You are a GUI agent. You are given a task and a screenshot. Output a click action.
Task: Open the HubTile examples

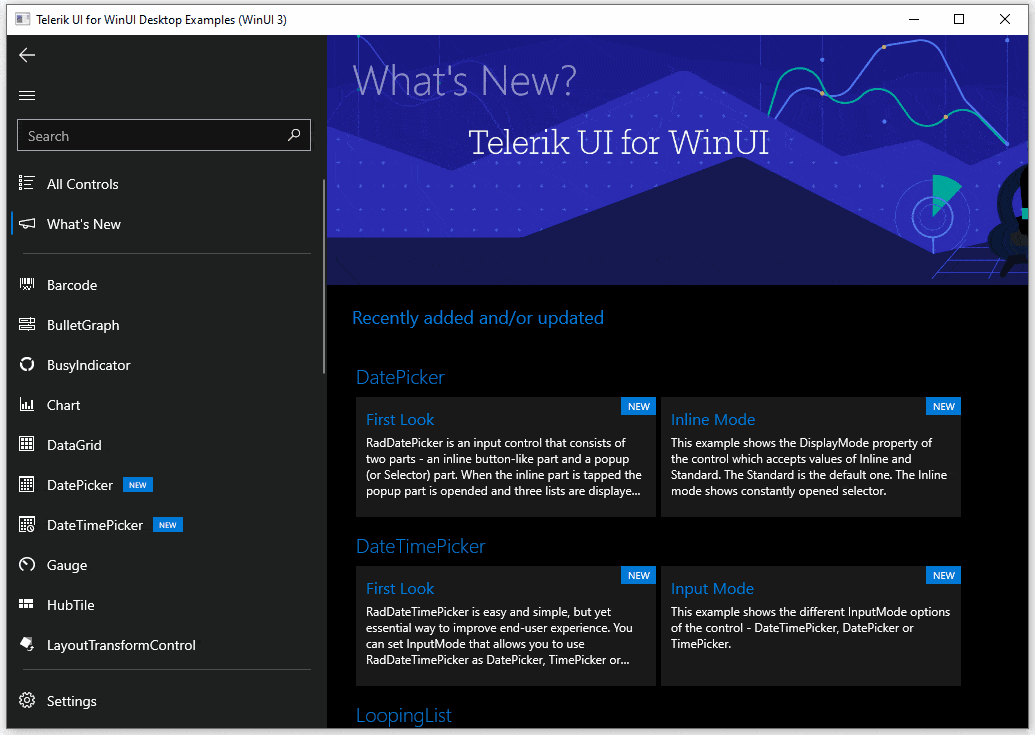(71, 605)
